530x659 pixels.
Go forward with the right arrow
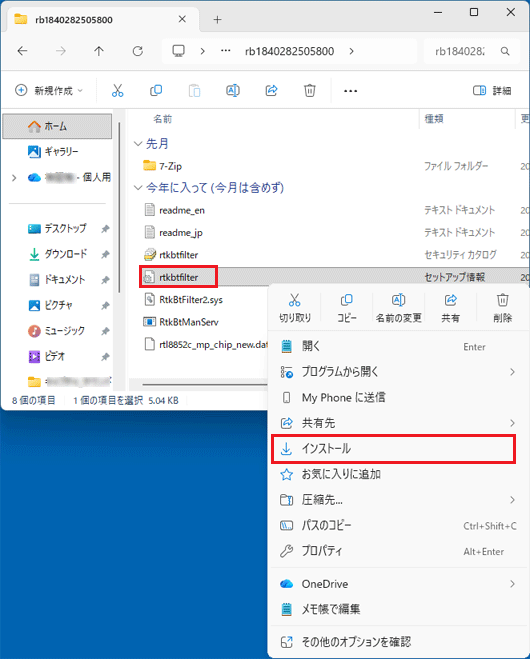click(x=61, y=51)
